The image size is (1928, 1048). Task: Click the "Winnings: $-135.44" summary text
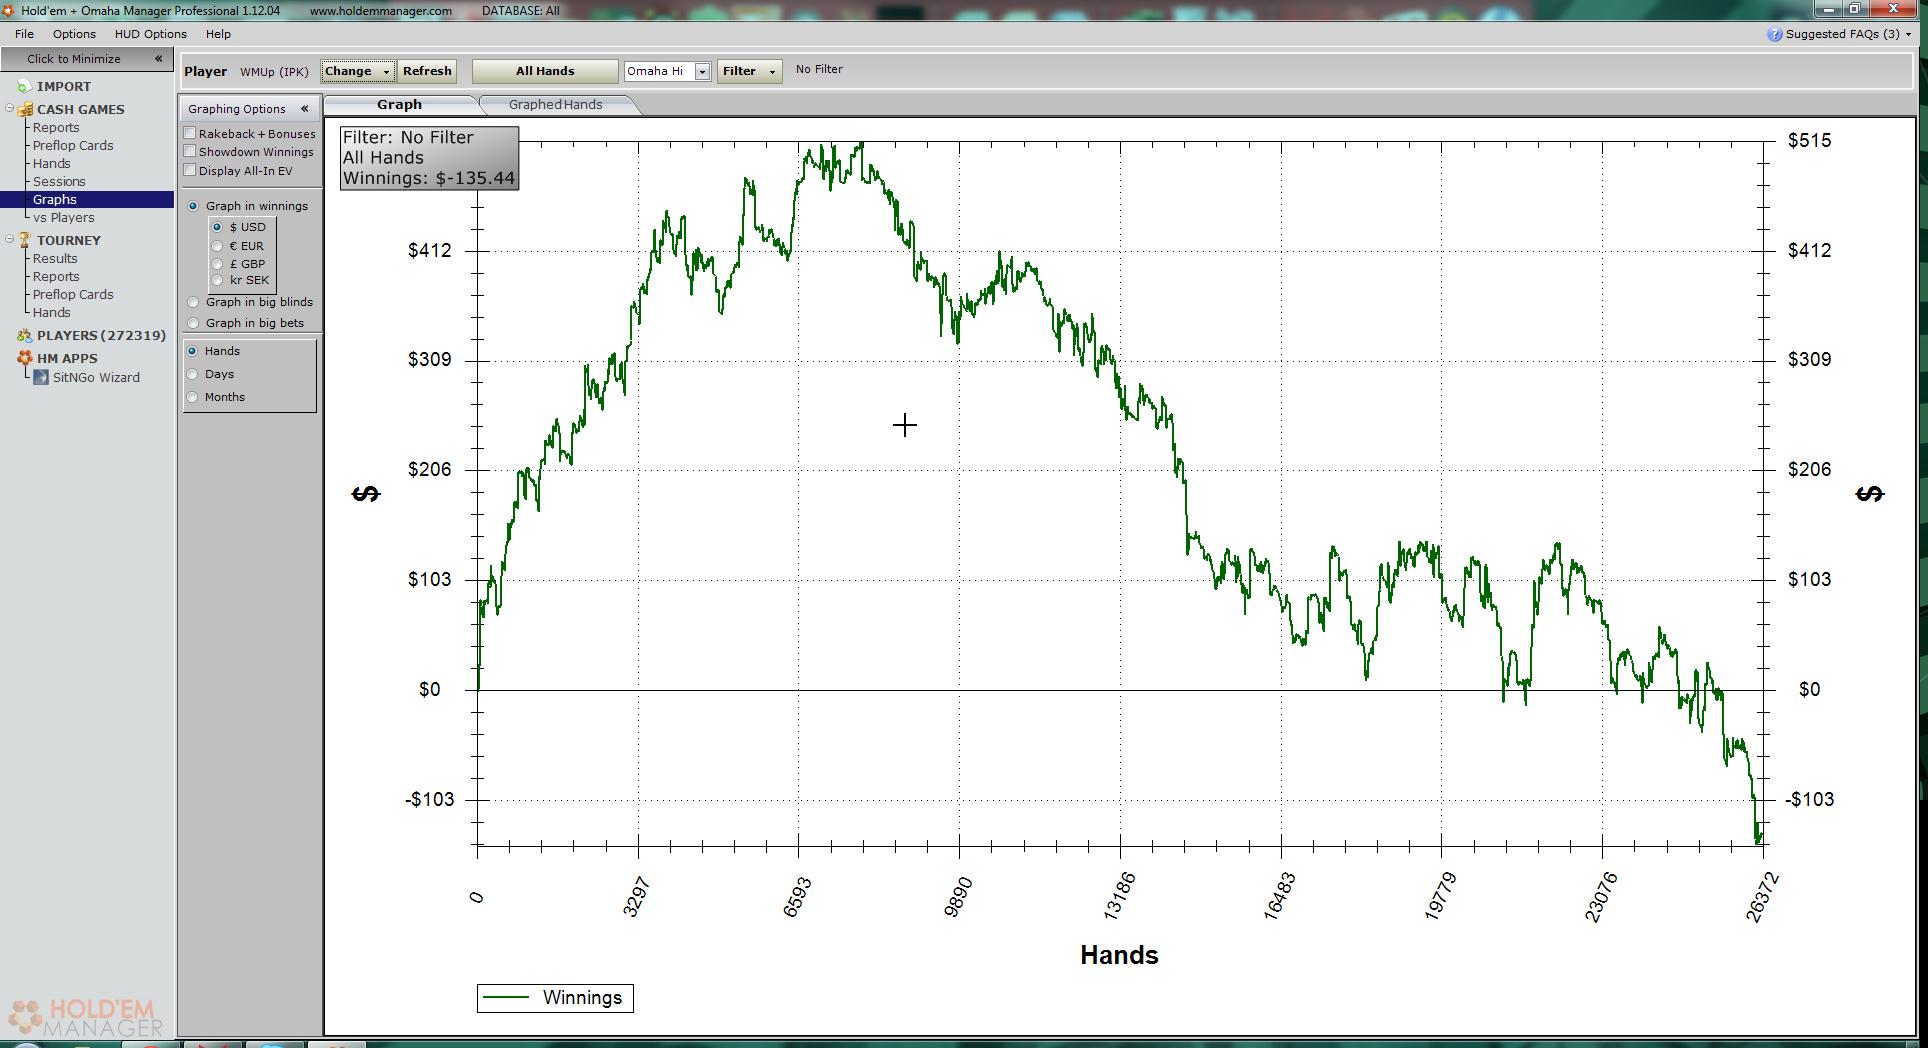click(429, 179)
